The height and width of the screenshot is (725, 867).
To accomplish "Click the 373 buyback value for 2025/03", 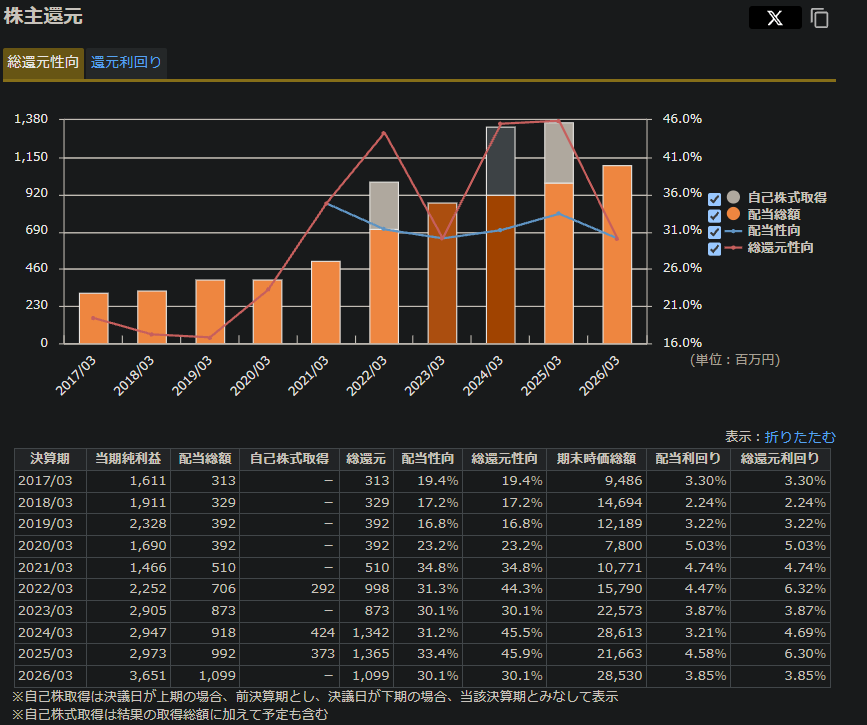I will point(323,654).
